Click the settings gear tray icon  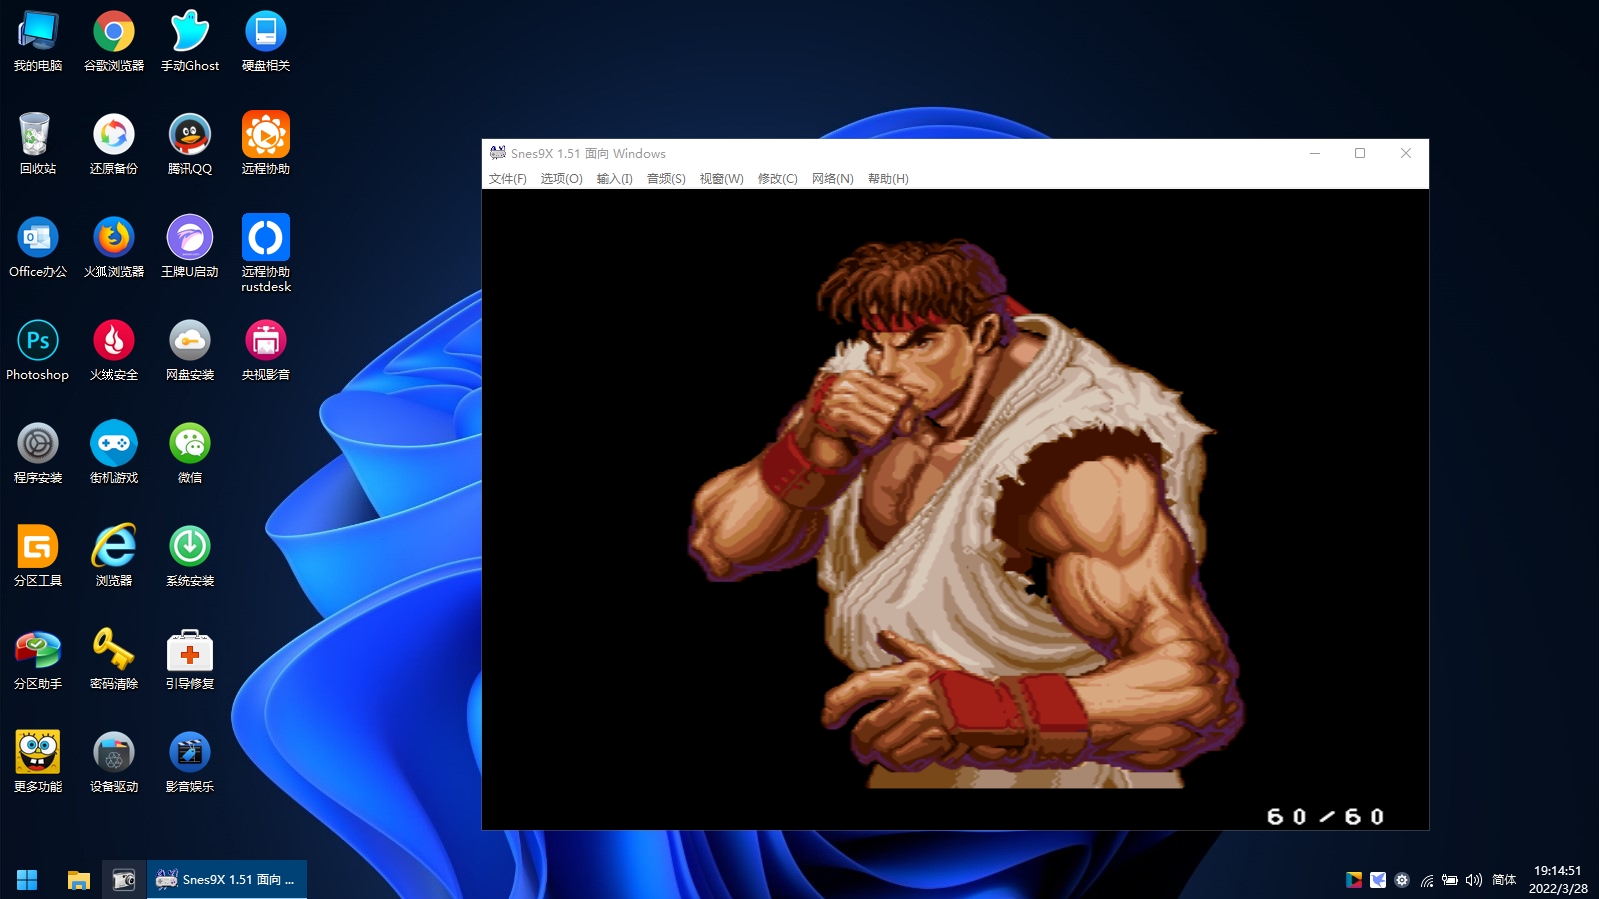1402,880
